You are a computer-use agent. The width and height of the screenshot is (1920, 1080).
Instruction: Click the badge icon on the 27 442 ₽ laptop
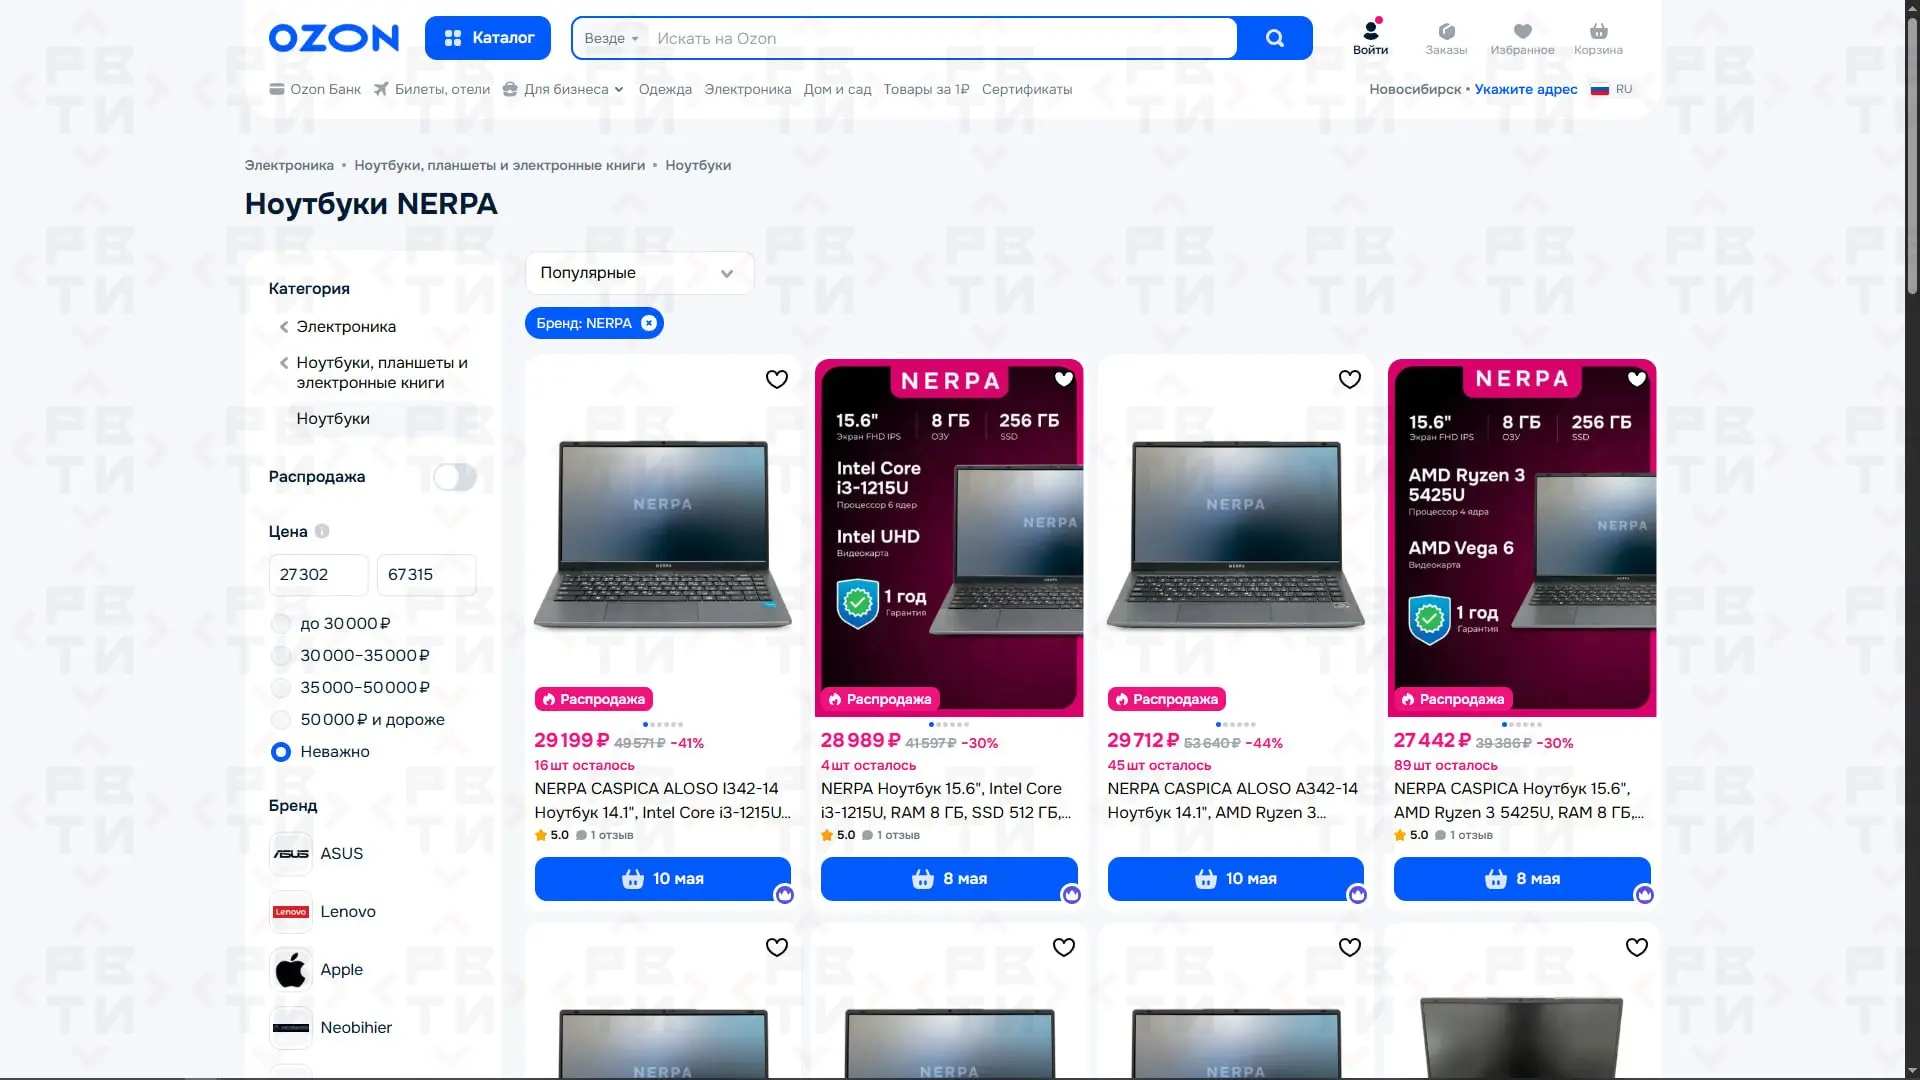(x=1645, y=895)
